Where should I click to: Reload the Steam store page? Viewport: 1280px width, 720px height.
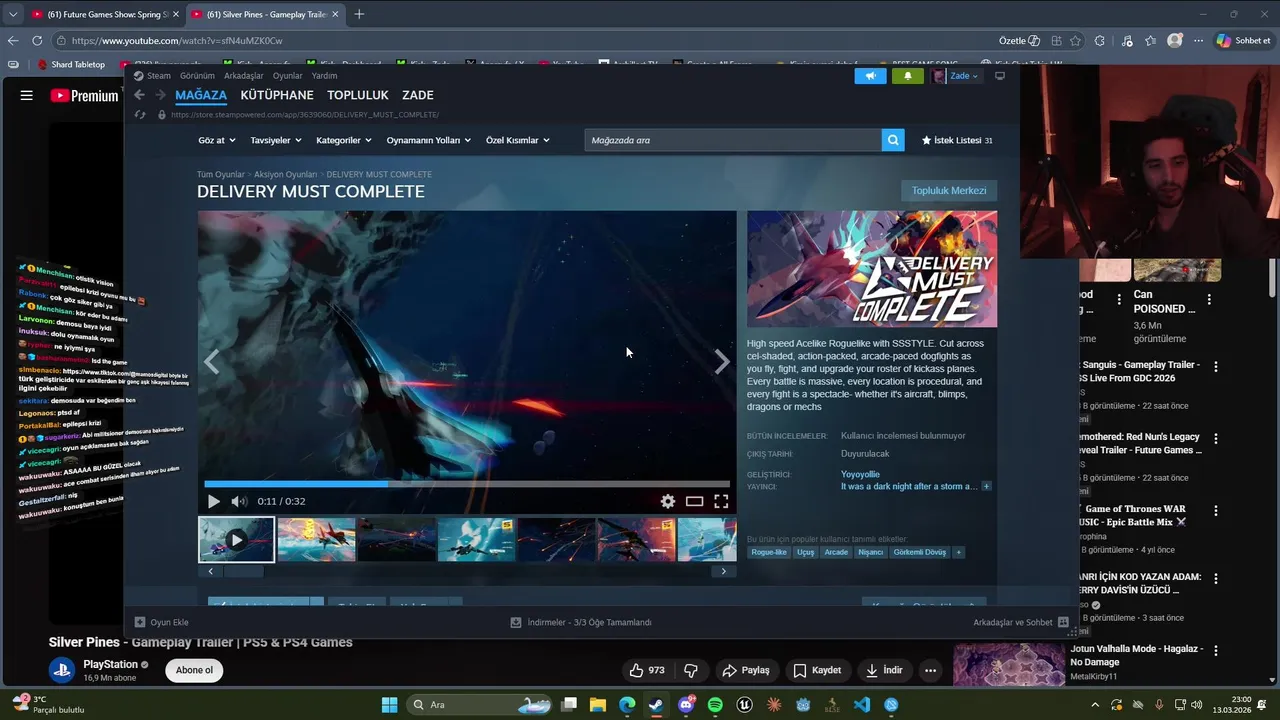click(140, 115)
